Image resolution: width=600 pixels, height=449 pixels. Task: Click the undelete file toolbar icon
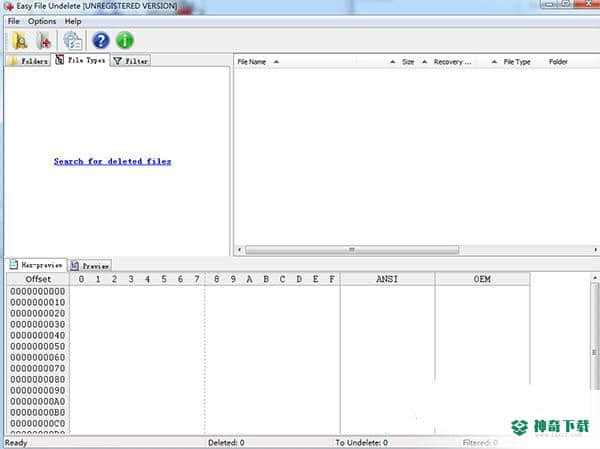[44, 41]
